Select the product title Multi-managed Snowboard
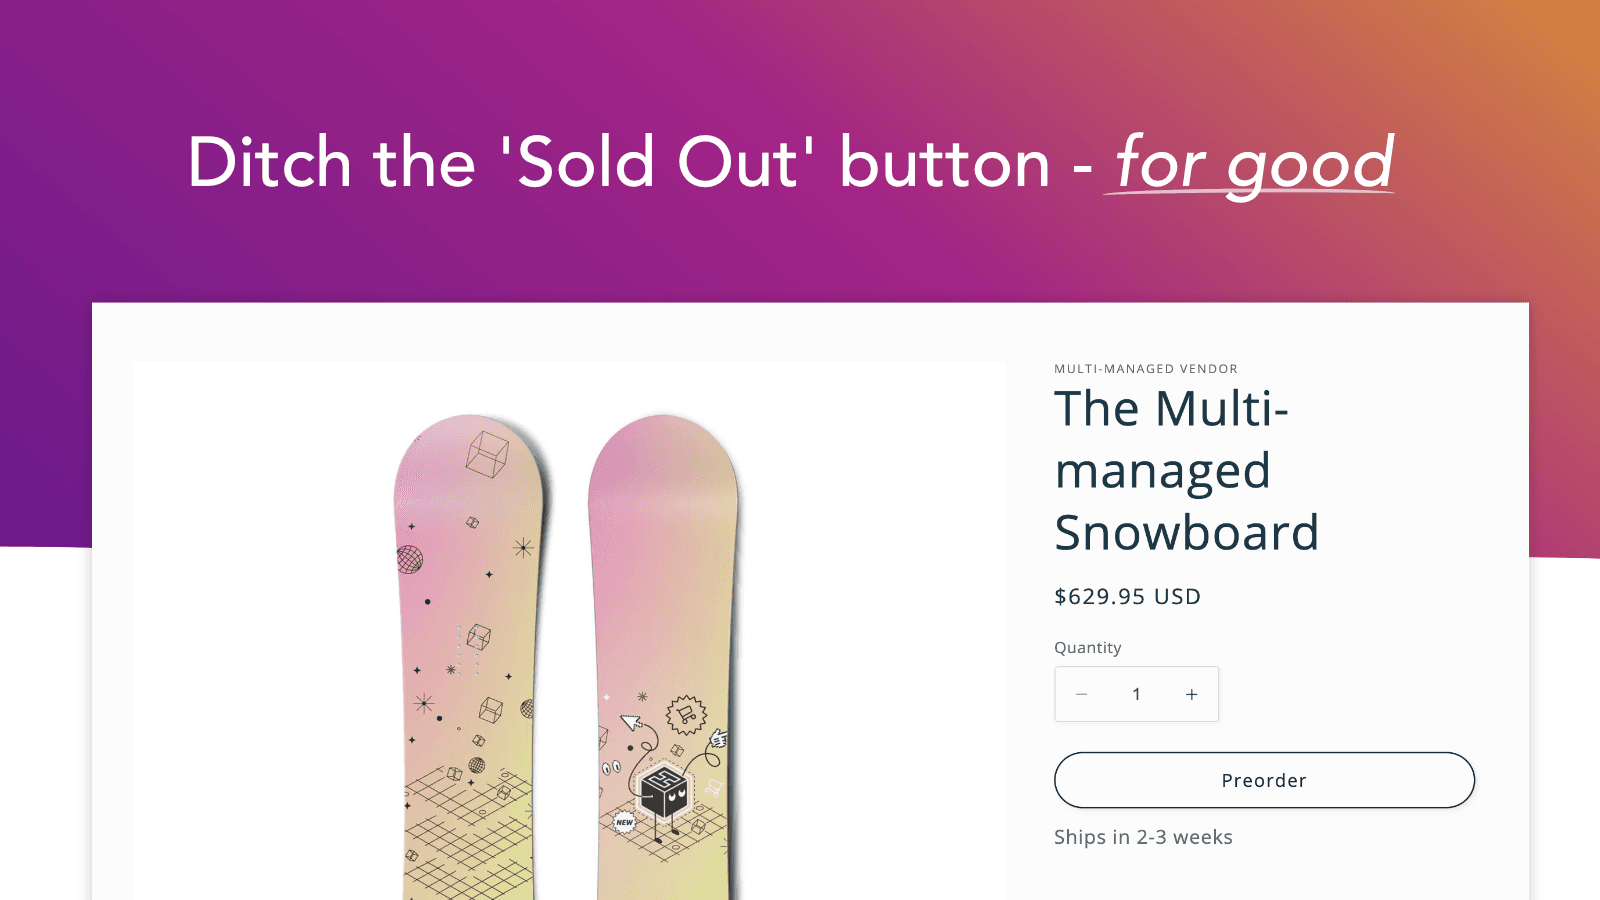 click(1186, 470)
